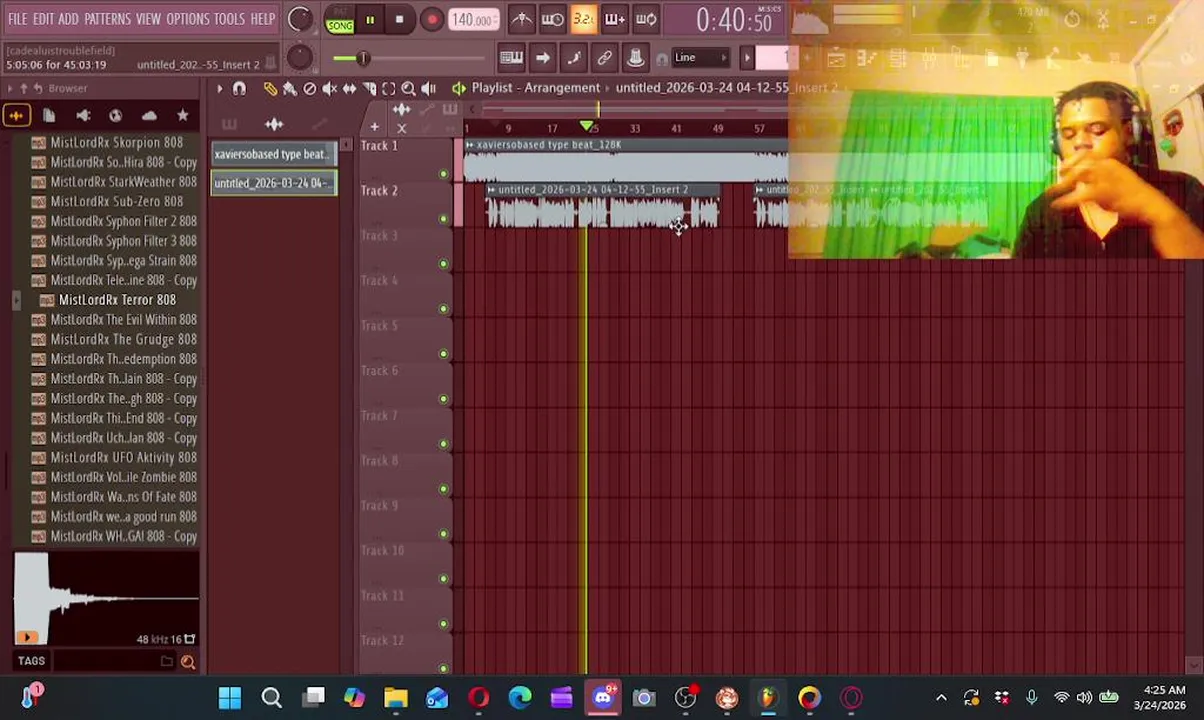Select the Paint brush tool
This screenshot has width=1204, height=720.
click(290, 89)
